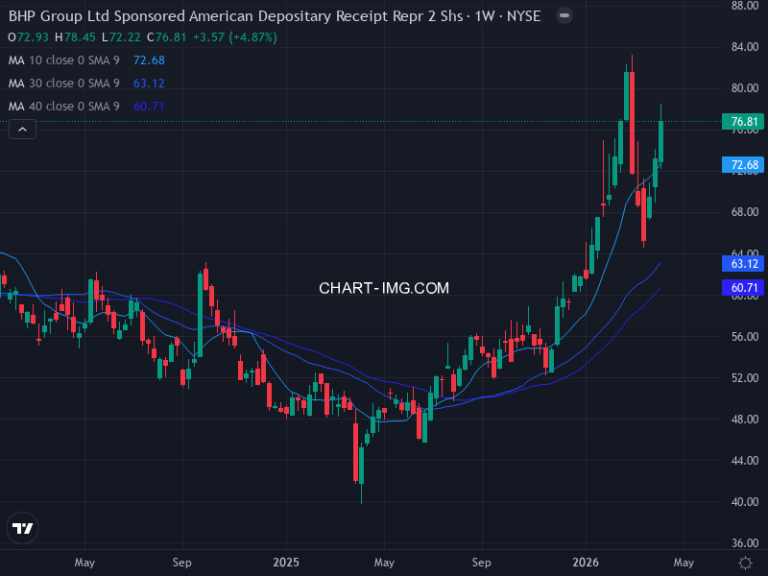
Task: Click the MA 30 value 63.12 in legend
Action: [x=149, y=83]
